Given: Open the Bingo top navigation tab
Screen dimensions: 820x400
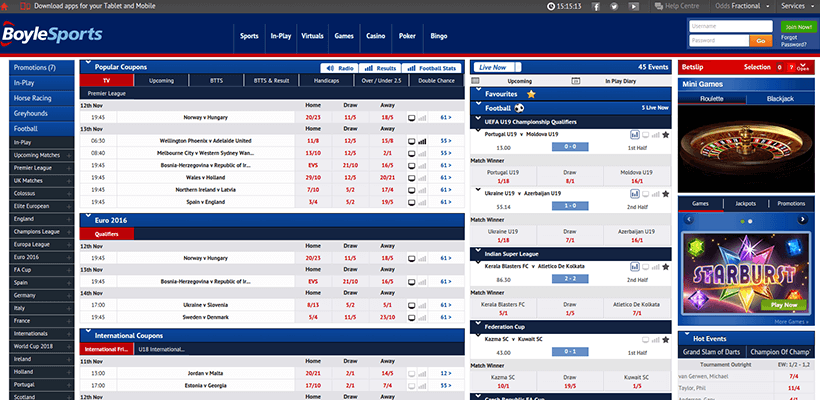Looking at the screenshot, I should click(439, 36).
